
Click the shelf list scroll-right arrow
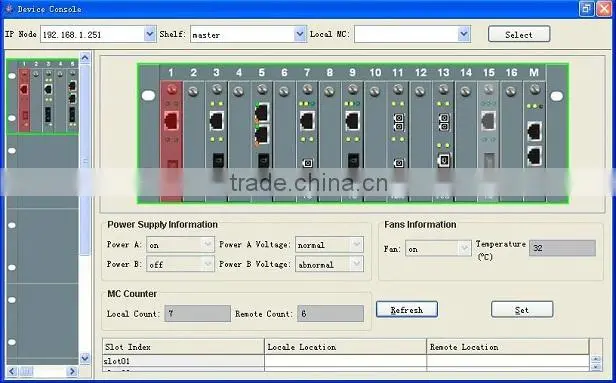72,371
